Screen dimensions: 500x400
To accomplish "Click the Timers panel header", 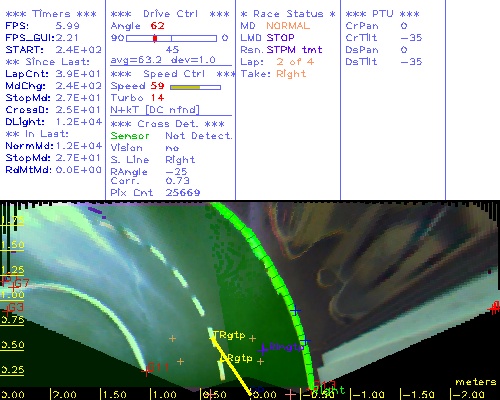I will (51, 14).
